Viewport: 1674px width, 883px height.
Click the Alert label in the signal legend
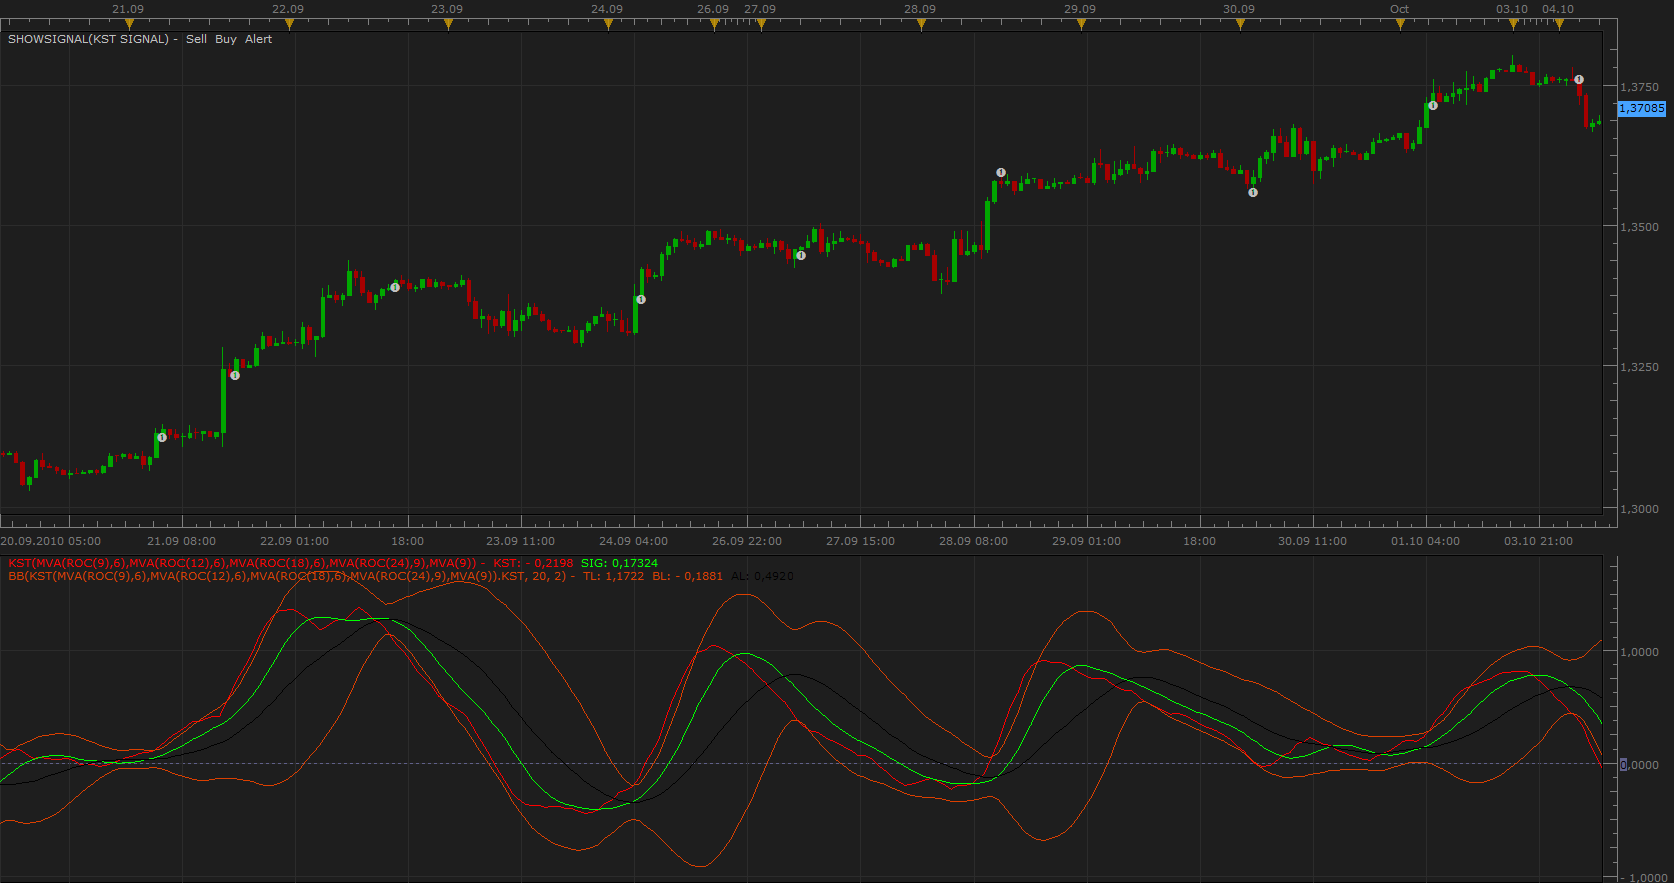pos(258,39)
